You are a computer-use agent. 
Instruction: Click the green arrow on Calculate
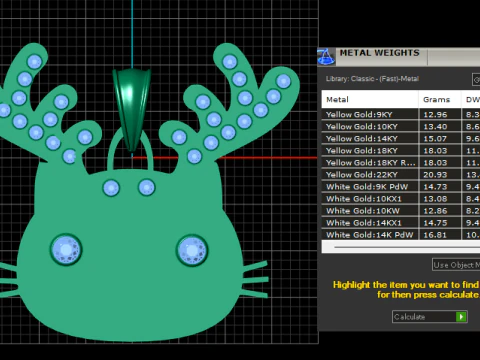[461, 317]
